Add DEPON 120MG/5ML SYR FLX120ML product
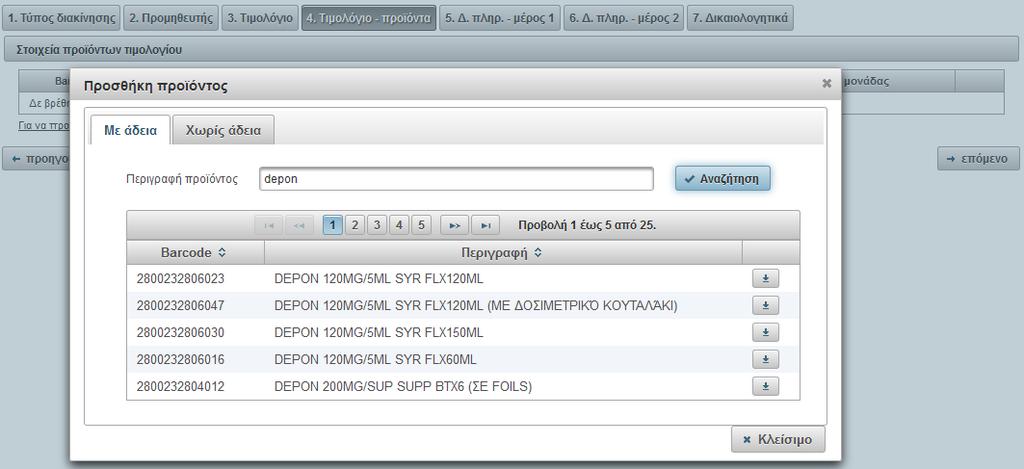This screenshot has height=469, width=1024. pyautogui.click(x=765, y=278)
